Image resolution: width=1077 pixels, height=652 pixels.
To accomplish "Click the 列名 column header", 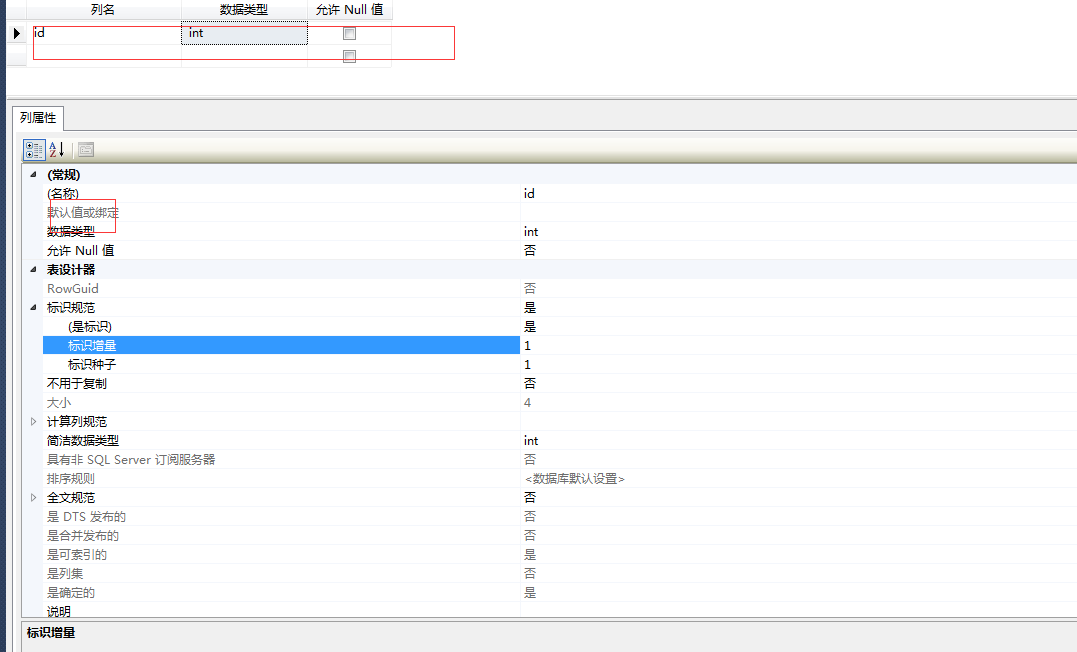I will pyautogui.click(x=103, y=10).
